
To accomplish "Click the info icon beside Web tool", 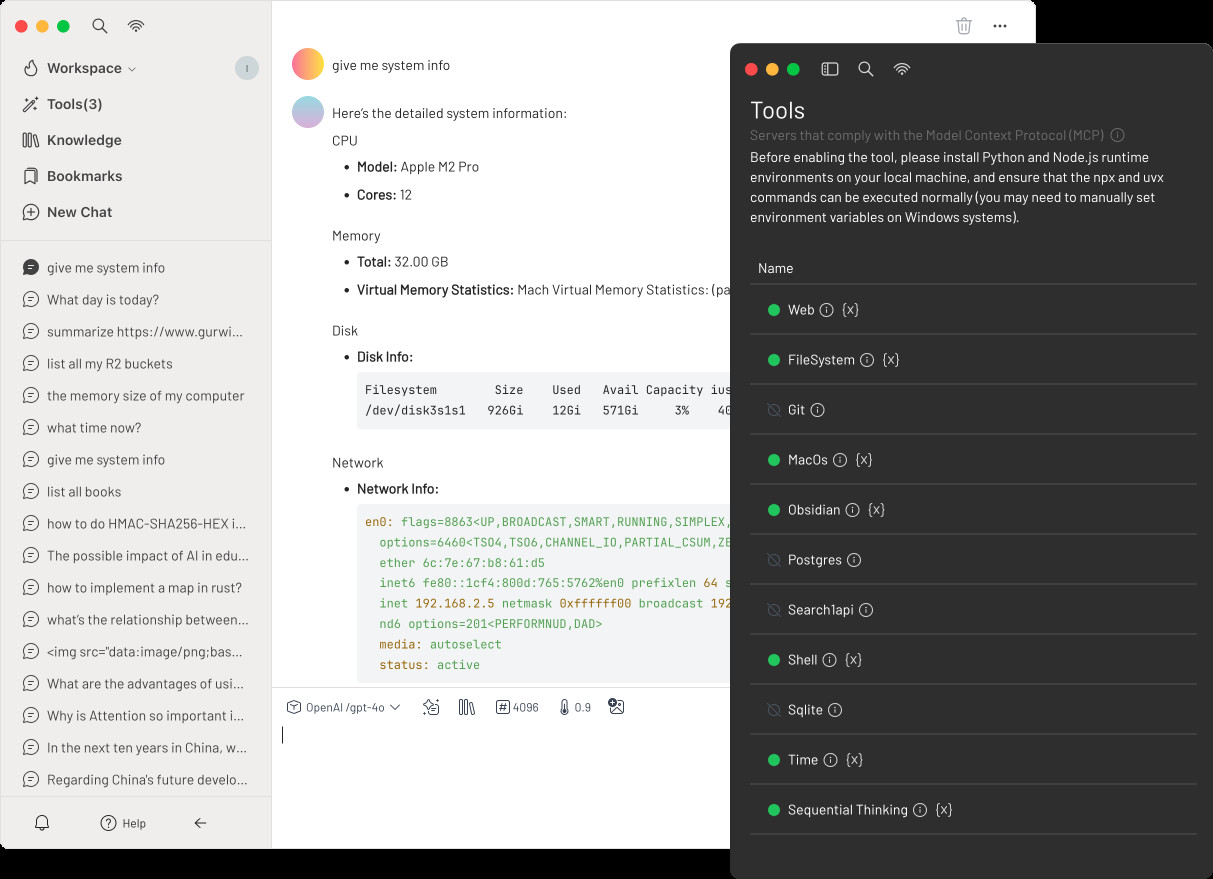I will [826, 310].
